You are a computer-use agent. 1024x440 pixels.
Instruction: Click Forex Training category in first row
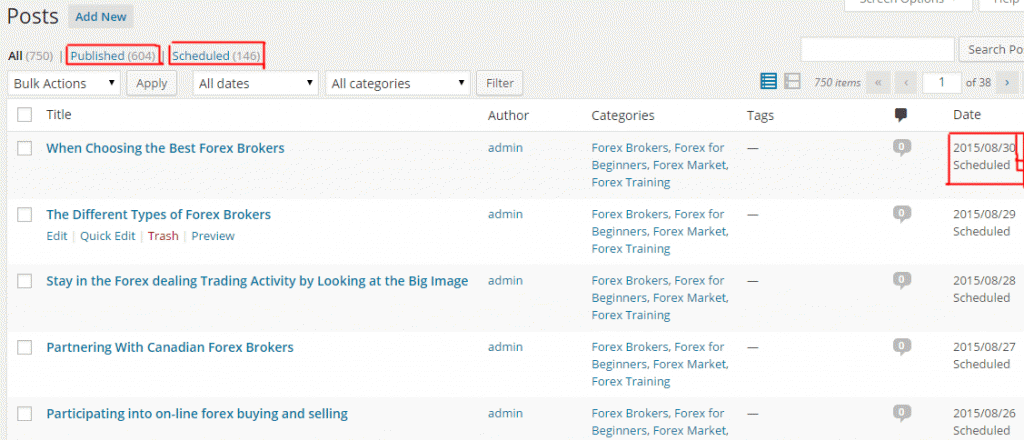[x=631, y=183]
